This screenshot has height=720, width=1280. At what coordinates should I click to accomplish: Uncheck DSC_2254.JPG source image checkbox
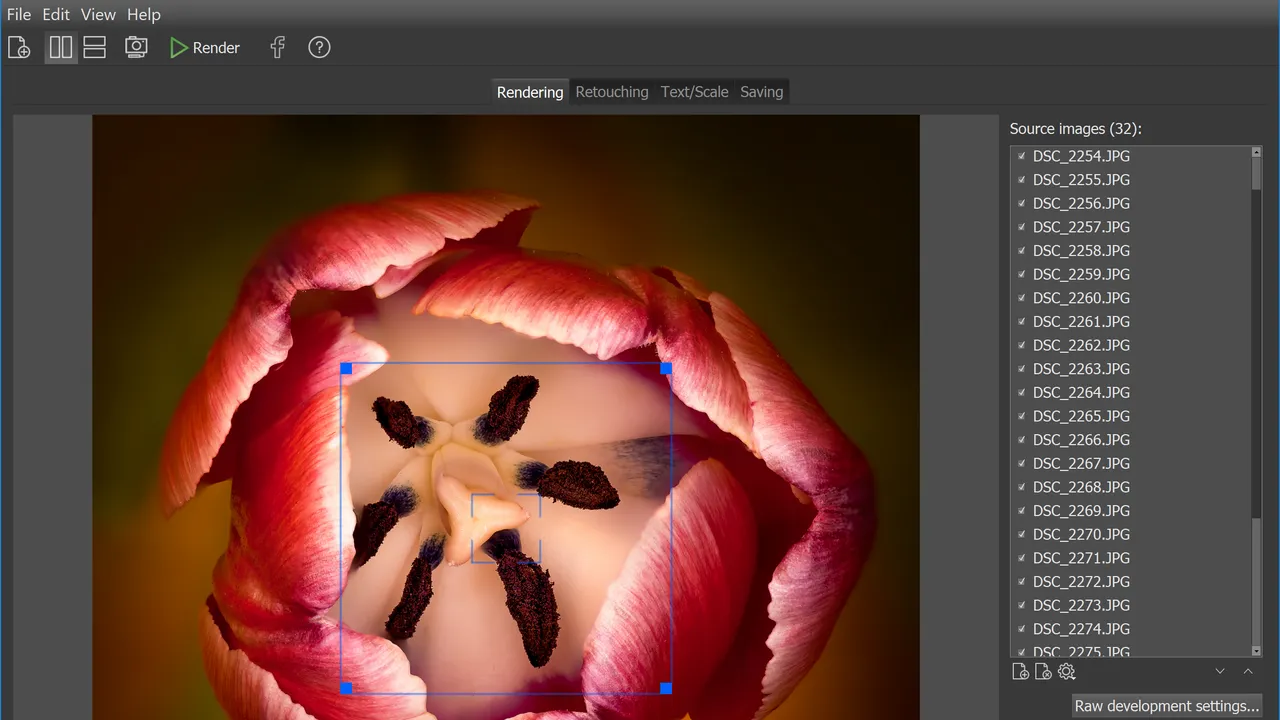[x=1021, y=156]
